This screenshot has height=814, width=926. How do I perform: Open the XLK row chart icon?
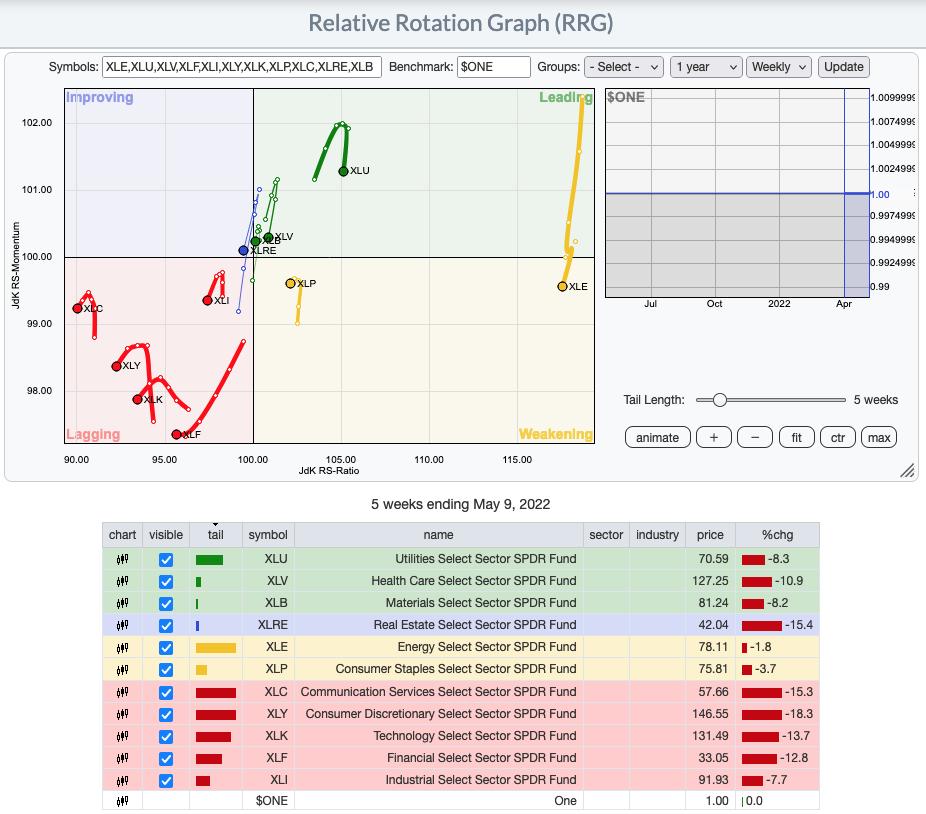click(x=122, y=736)
